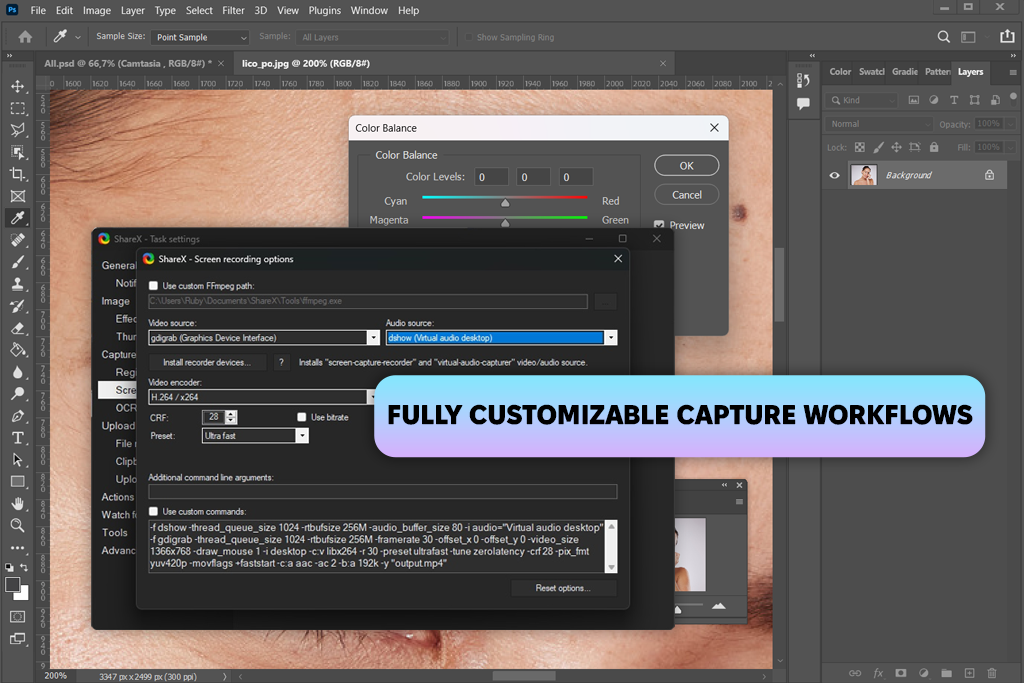Open the Sample Size dropdown
The image size is (1024, 683).
(200, 37)
